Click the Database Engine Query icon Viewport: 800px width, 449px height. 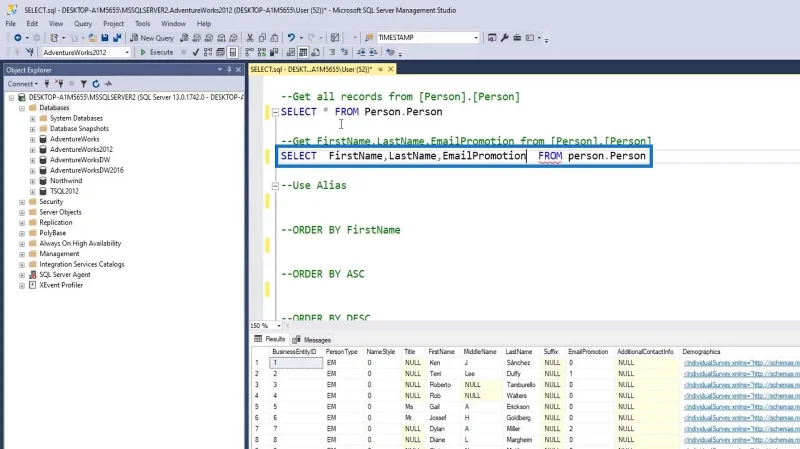(x=184, y=38)
